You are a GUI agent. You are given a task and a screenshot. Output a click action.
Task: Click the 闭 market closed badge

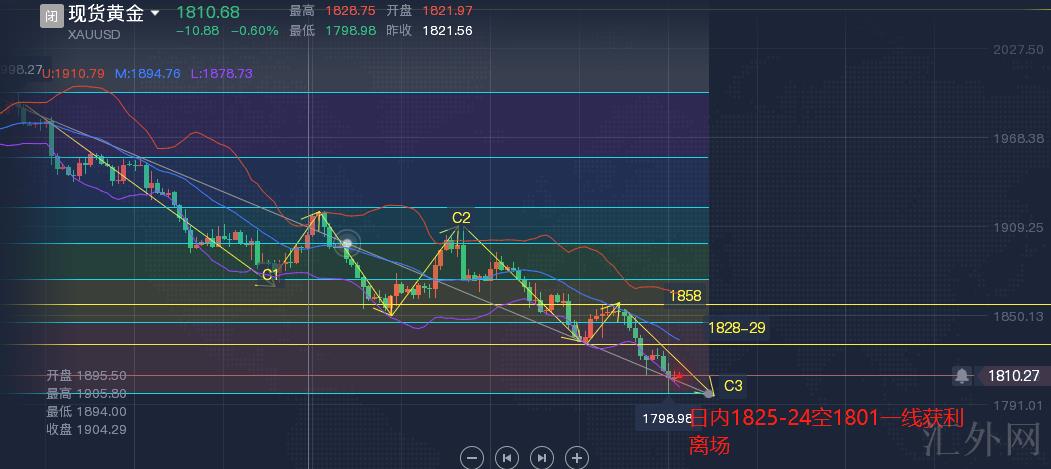tap(51, 15)
